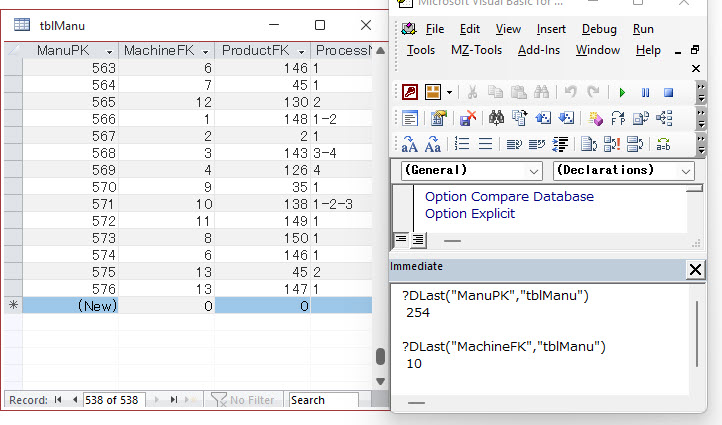Click the Insert module icon in toolbar
Viewport: 722px width, 425px height.
(433, 93)
